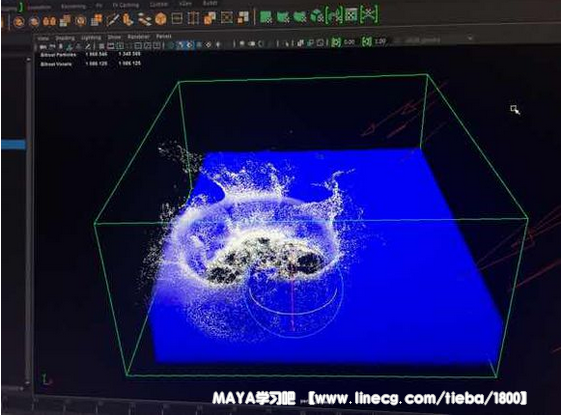Click the 'Bifrost Particles' HUD label
The width and height of the screenshot is (564, 415).
[59, 55]
